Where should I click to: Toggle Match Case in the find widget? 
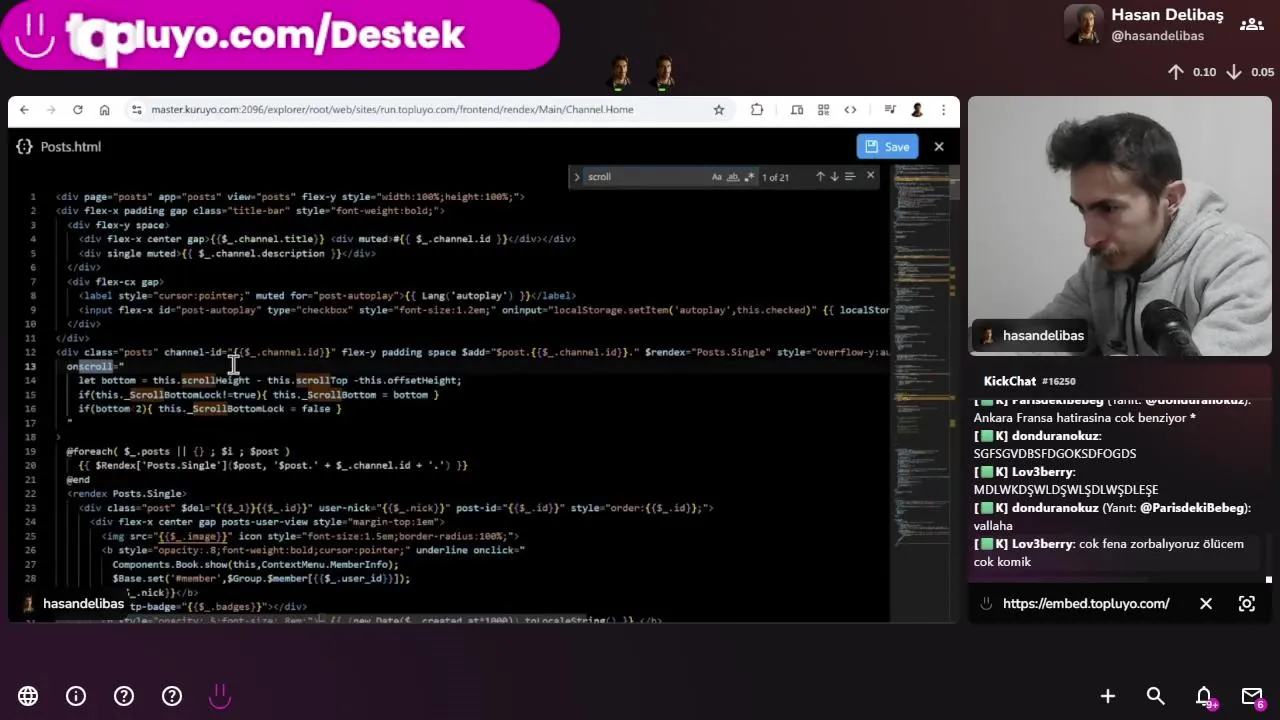click(x=716, y=177)
